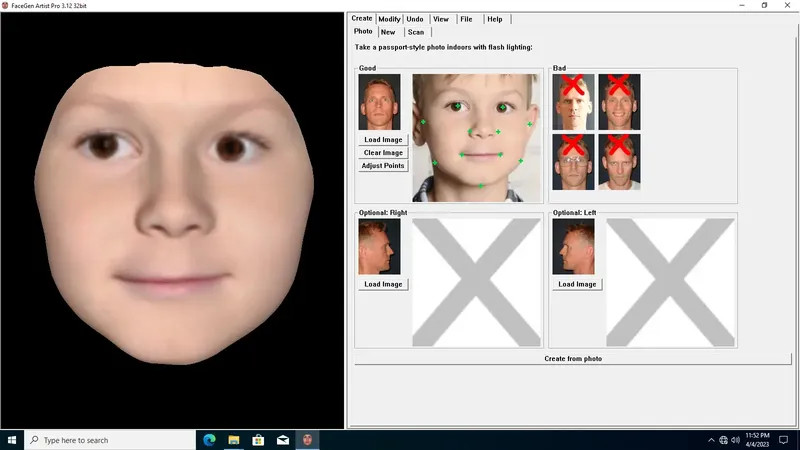Load image for Optional Right profile
This screenshot has height=450, width=800.
383,284
